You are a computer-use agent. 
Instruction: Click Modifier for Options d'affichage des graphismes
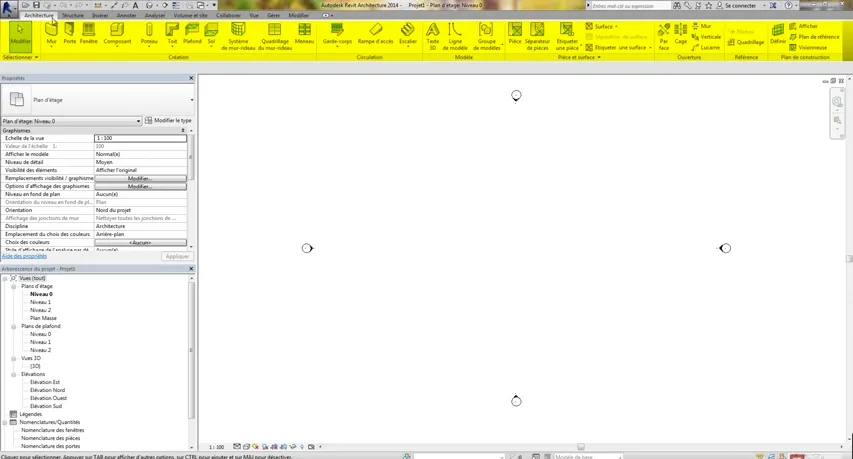click(x=140, y=187)
